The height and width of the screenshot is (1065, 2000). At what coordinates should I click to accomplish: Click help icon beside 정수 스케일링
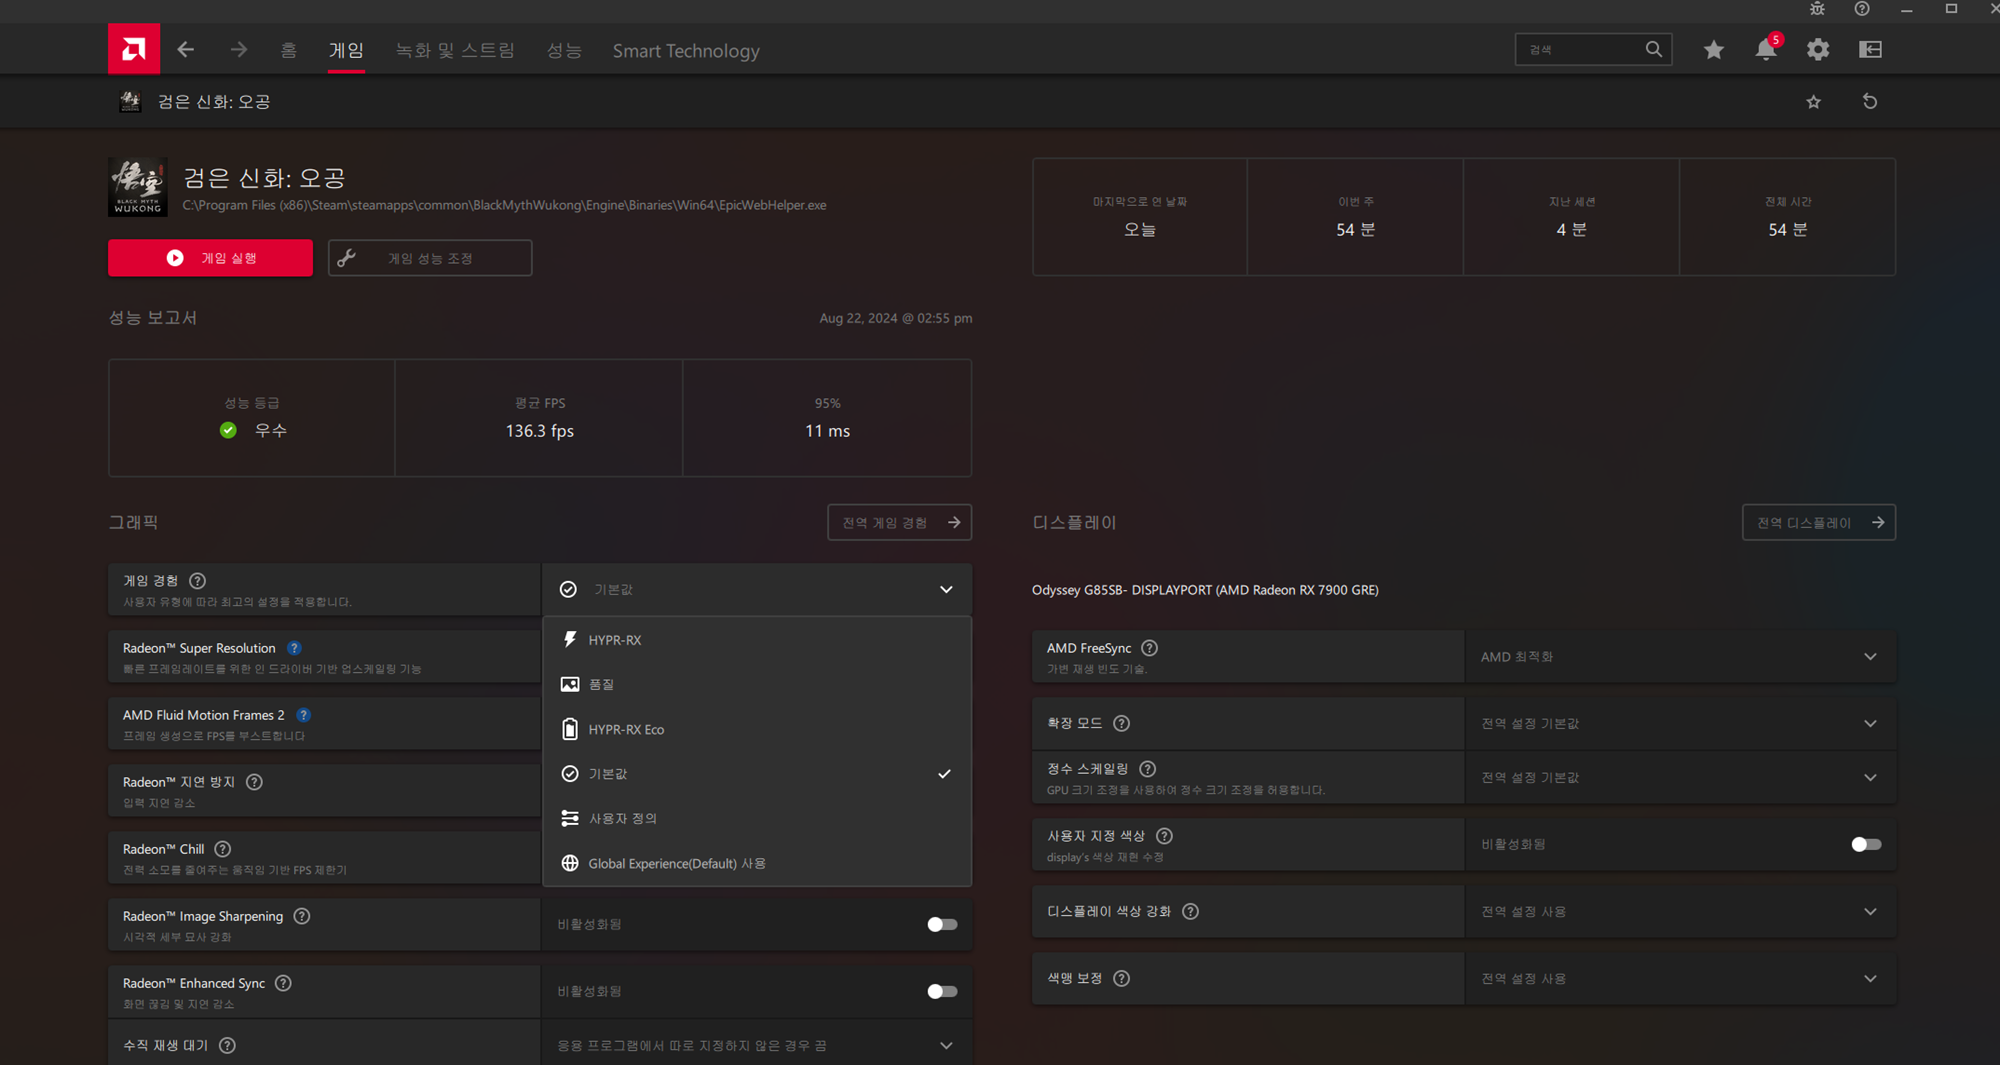[x=1147, y=769]
